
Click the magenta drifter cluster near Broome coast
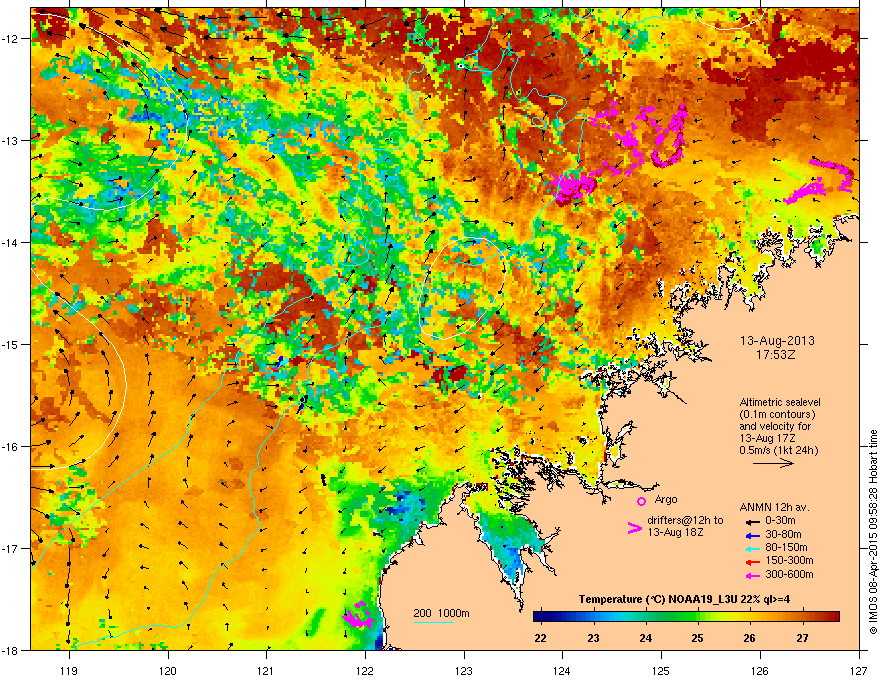(358, 616)
